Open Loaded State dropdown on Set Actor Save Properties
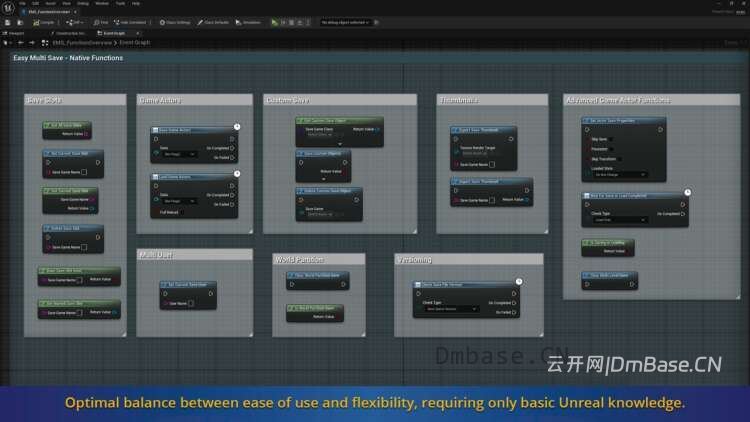750x422 pixels. click(x=619, y=175)
